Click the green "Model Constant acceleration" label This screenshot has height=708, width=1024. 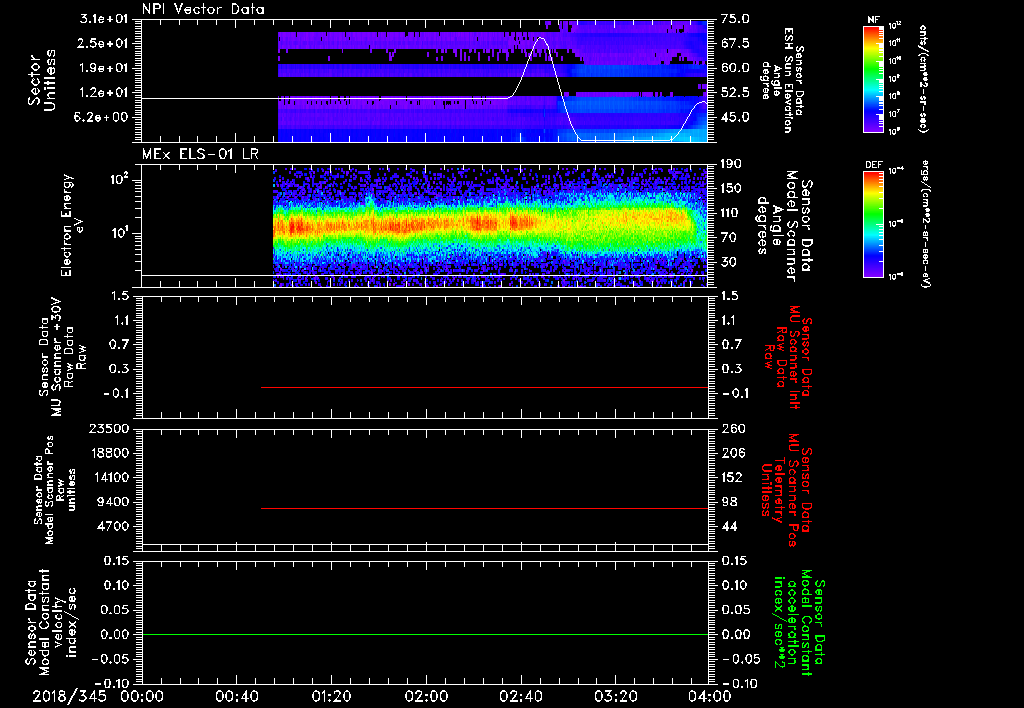[798, 624]
